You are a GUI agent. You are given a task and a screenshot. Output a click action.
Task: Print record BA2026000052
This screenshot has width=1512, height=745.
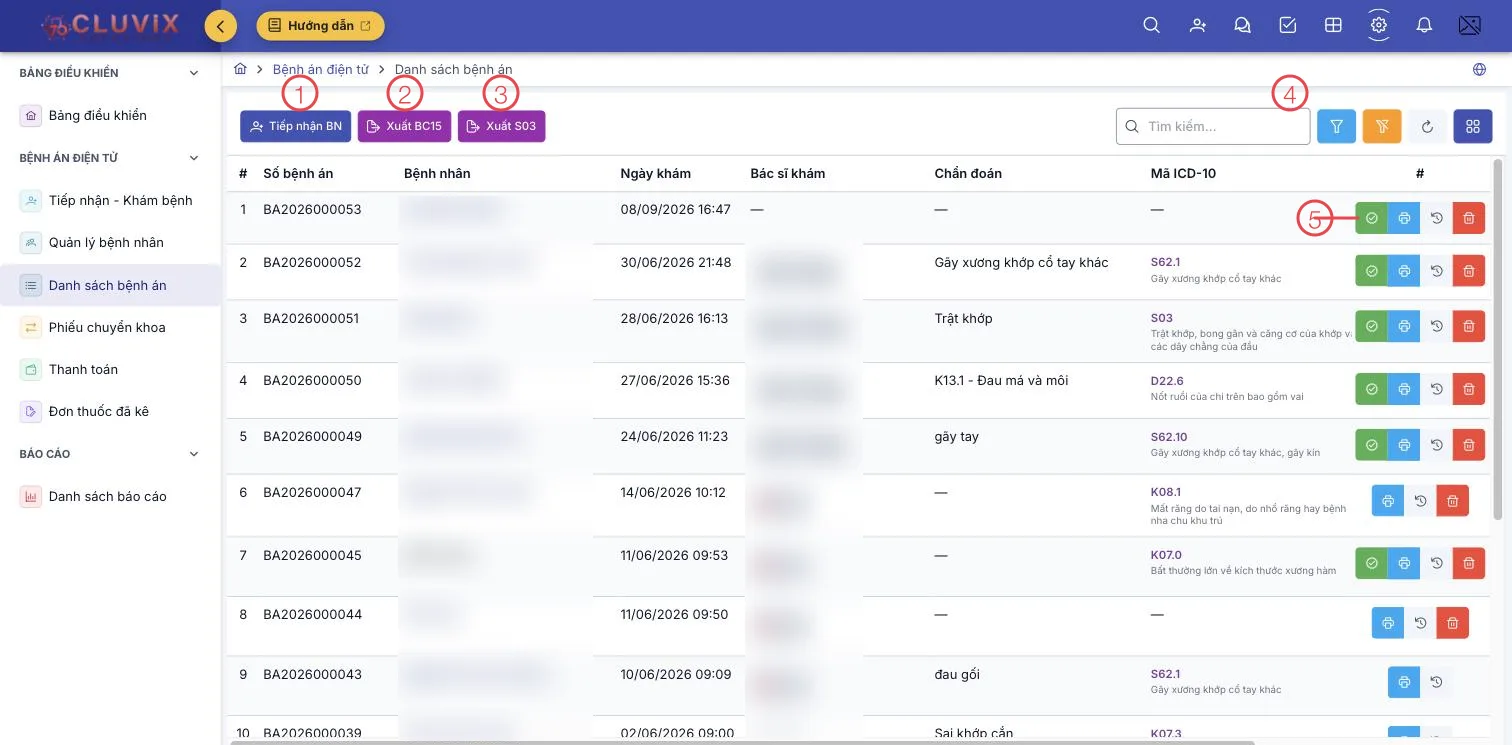pyautogui.click(x=1404, y=271)
